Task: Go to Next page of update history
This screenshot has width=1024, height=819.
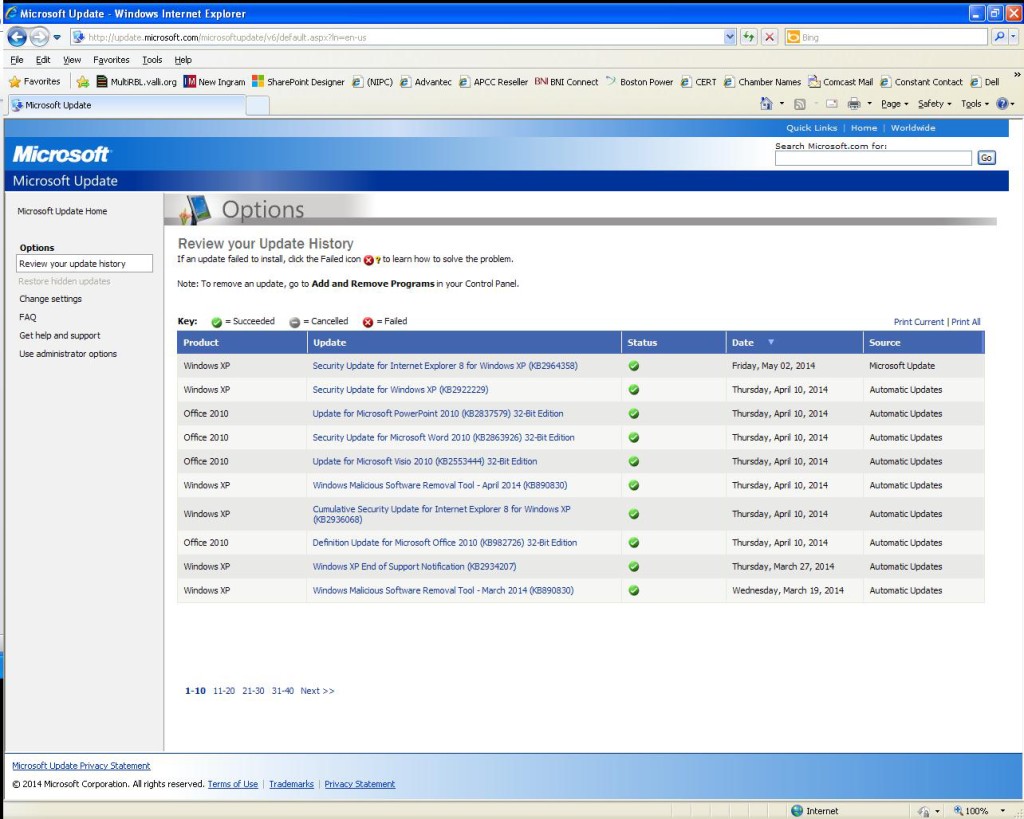Action: coord(316,690)
